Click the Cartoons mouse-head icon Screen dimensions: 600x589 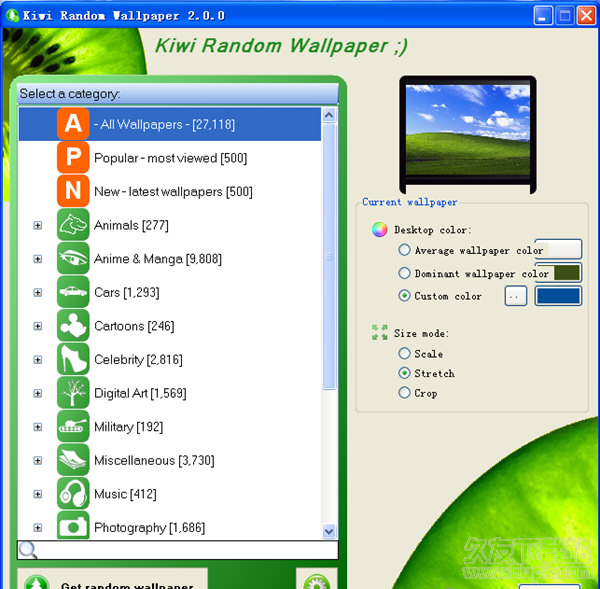(x=73, y=326)
